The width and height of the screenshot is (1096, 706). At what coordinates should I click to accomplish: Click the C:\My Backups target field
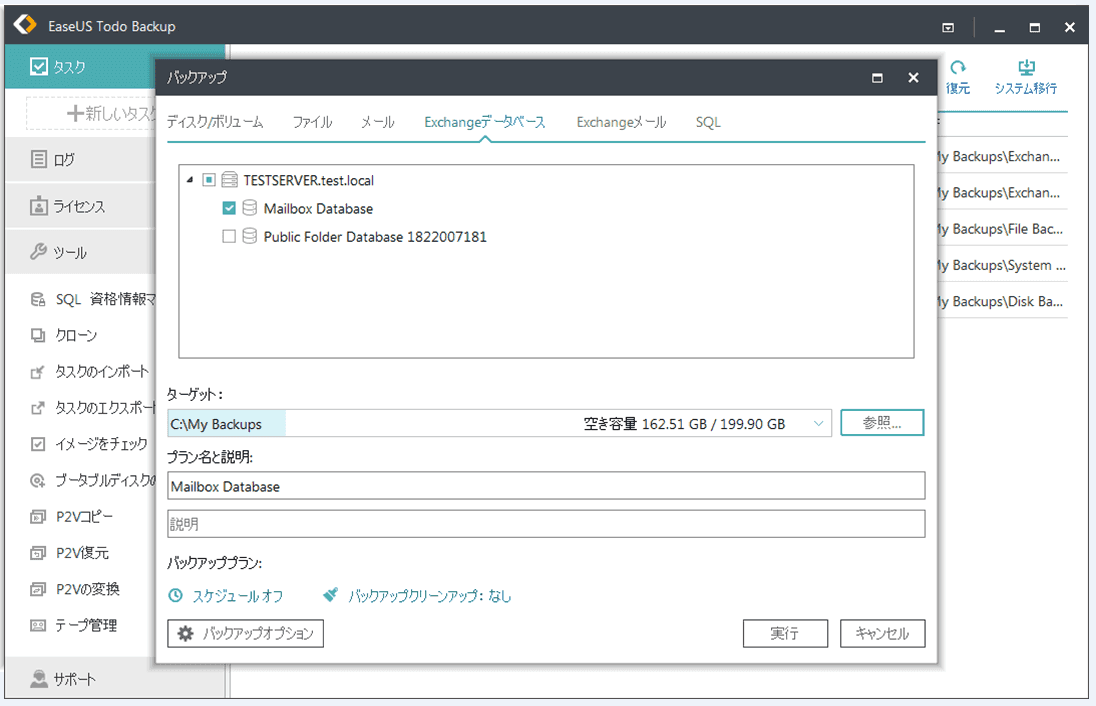500,424
